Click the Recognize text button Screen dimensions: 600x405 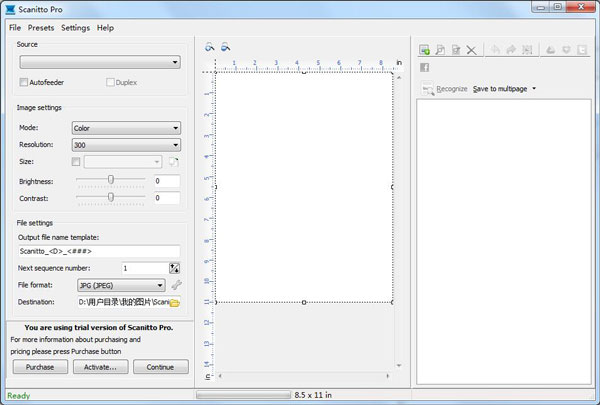[452, 89]
